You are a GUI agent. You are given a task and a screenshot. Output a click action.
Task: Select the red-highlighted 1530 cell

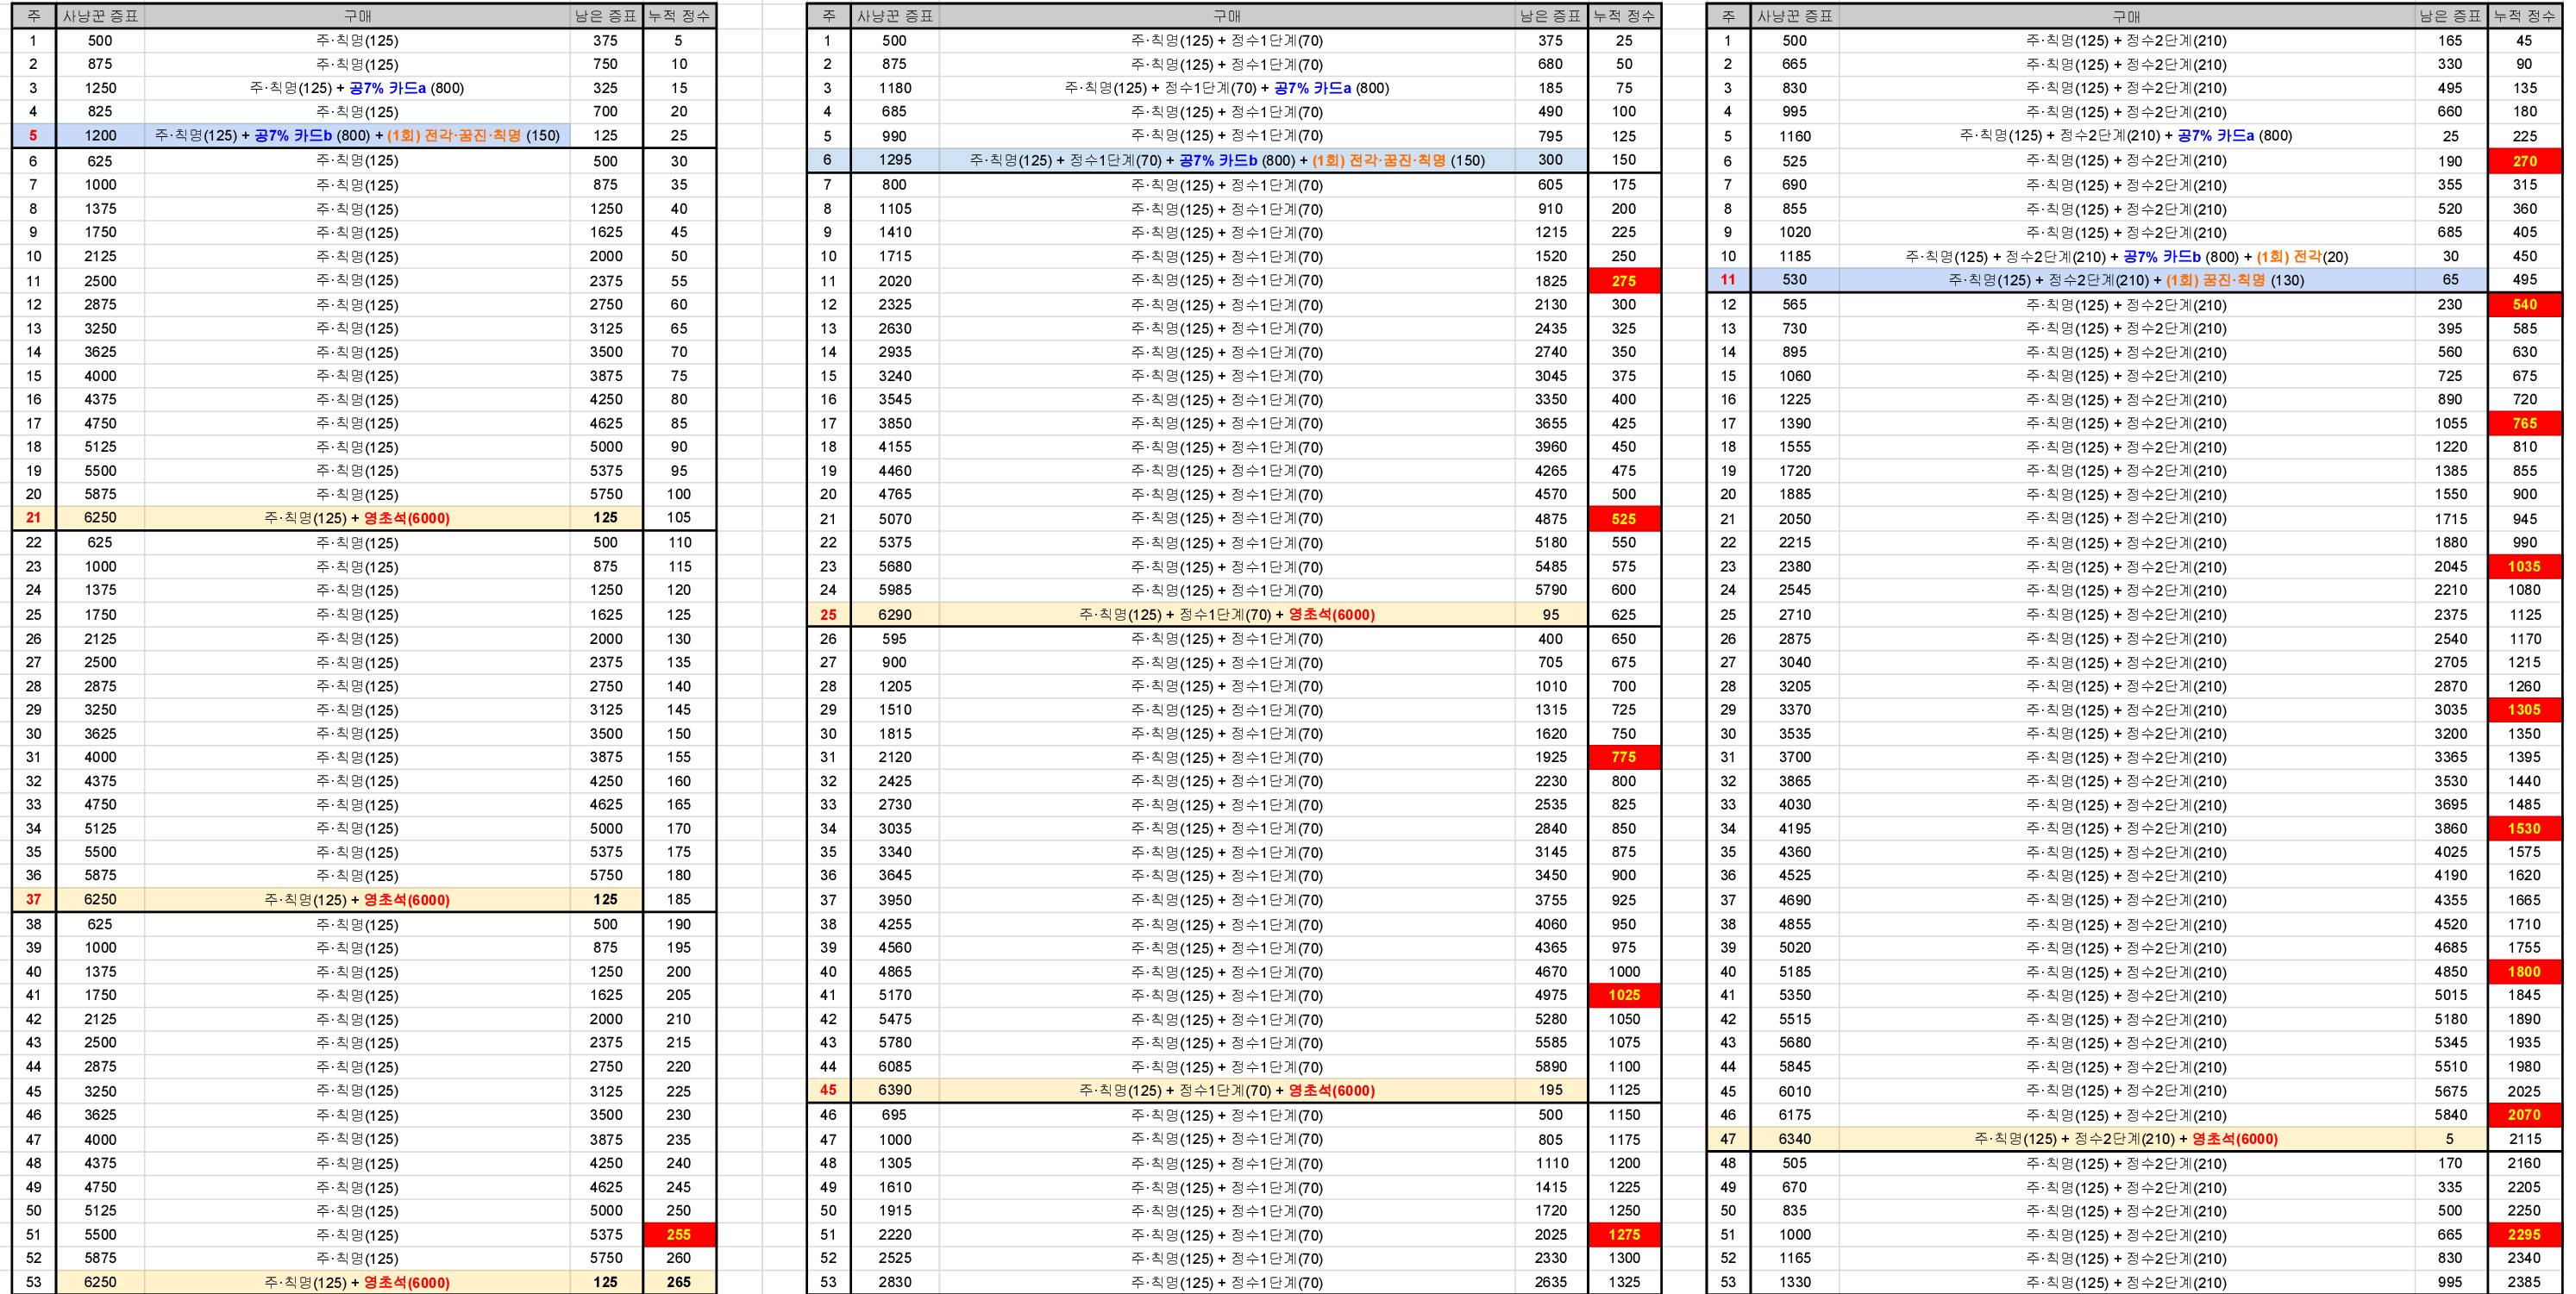click(x=2523, y=828)
